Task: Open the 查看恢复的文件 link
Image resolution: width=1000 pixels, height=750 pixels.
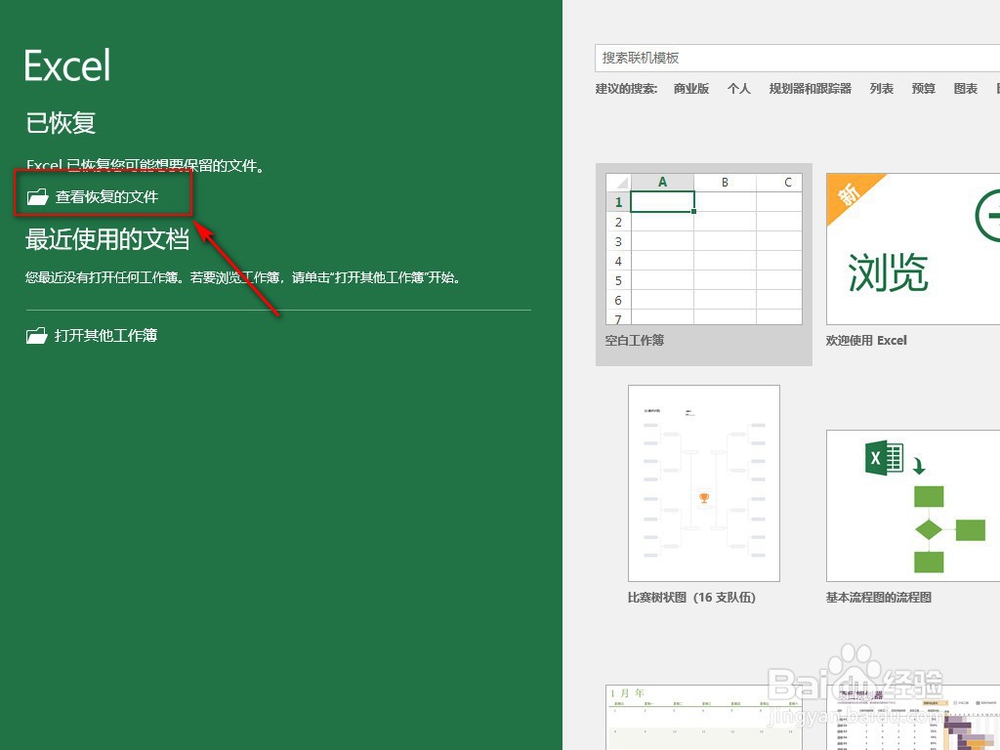Action: (107, 196)
